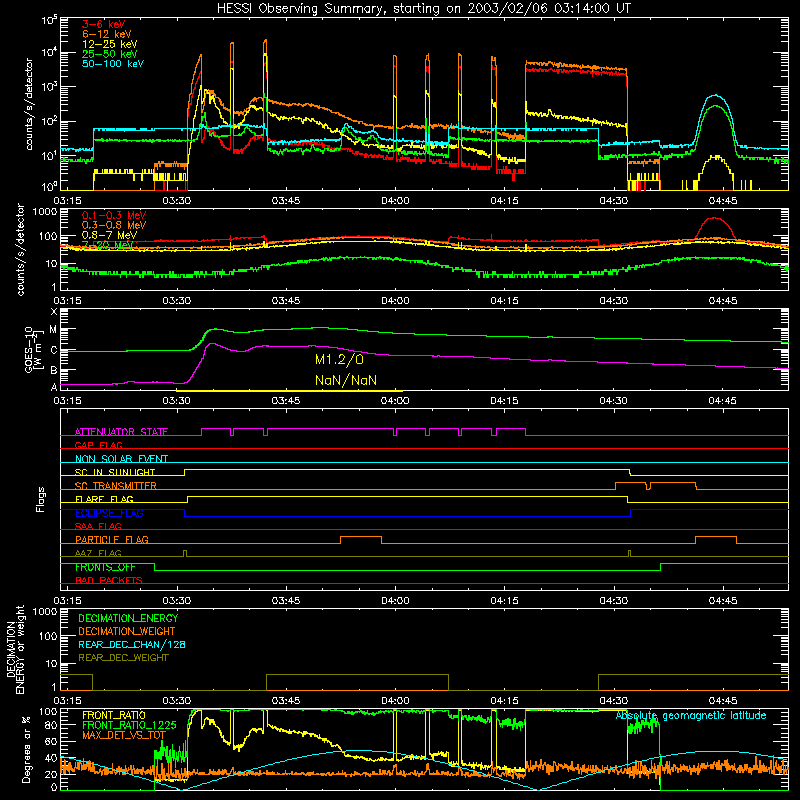Select the GAP_FLAG label

(98, 445)
